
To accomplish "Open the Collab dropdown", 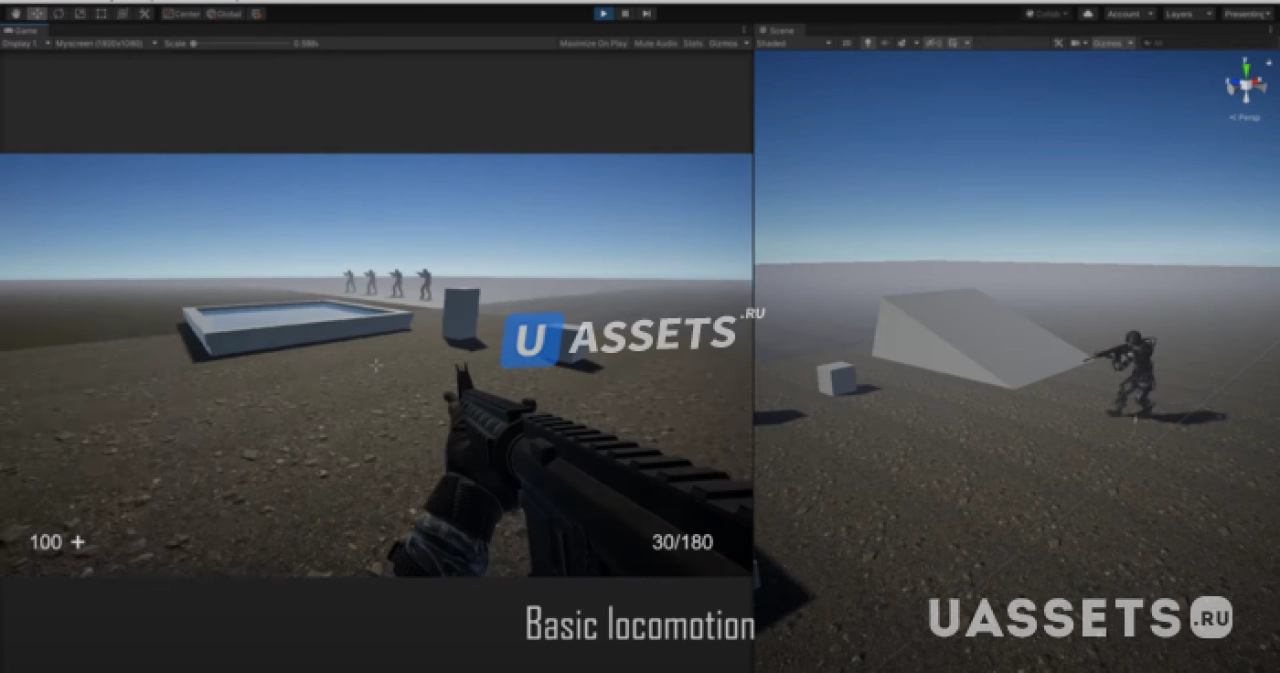I will coord(1047,14).
